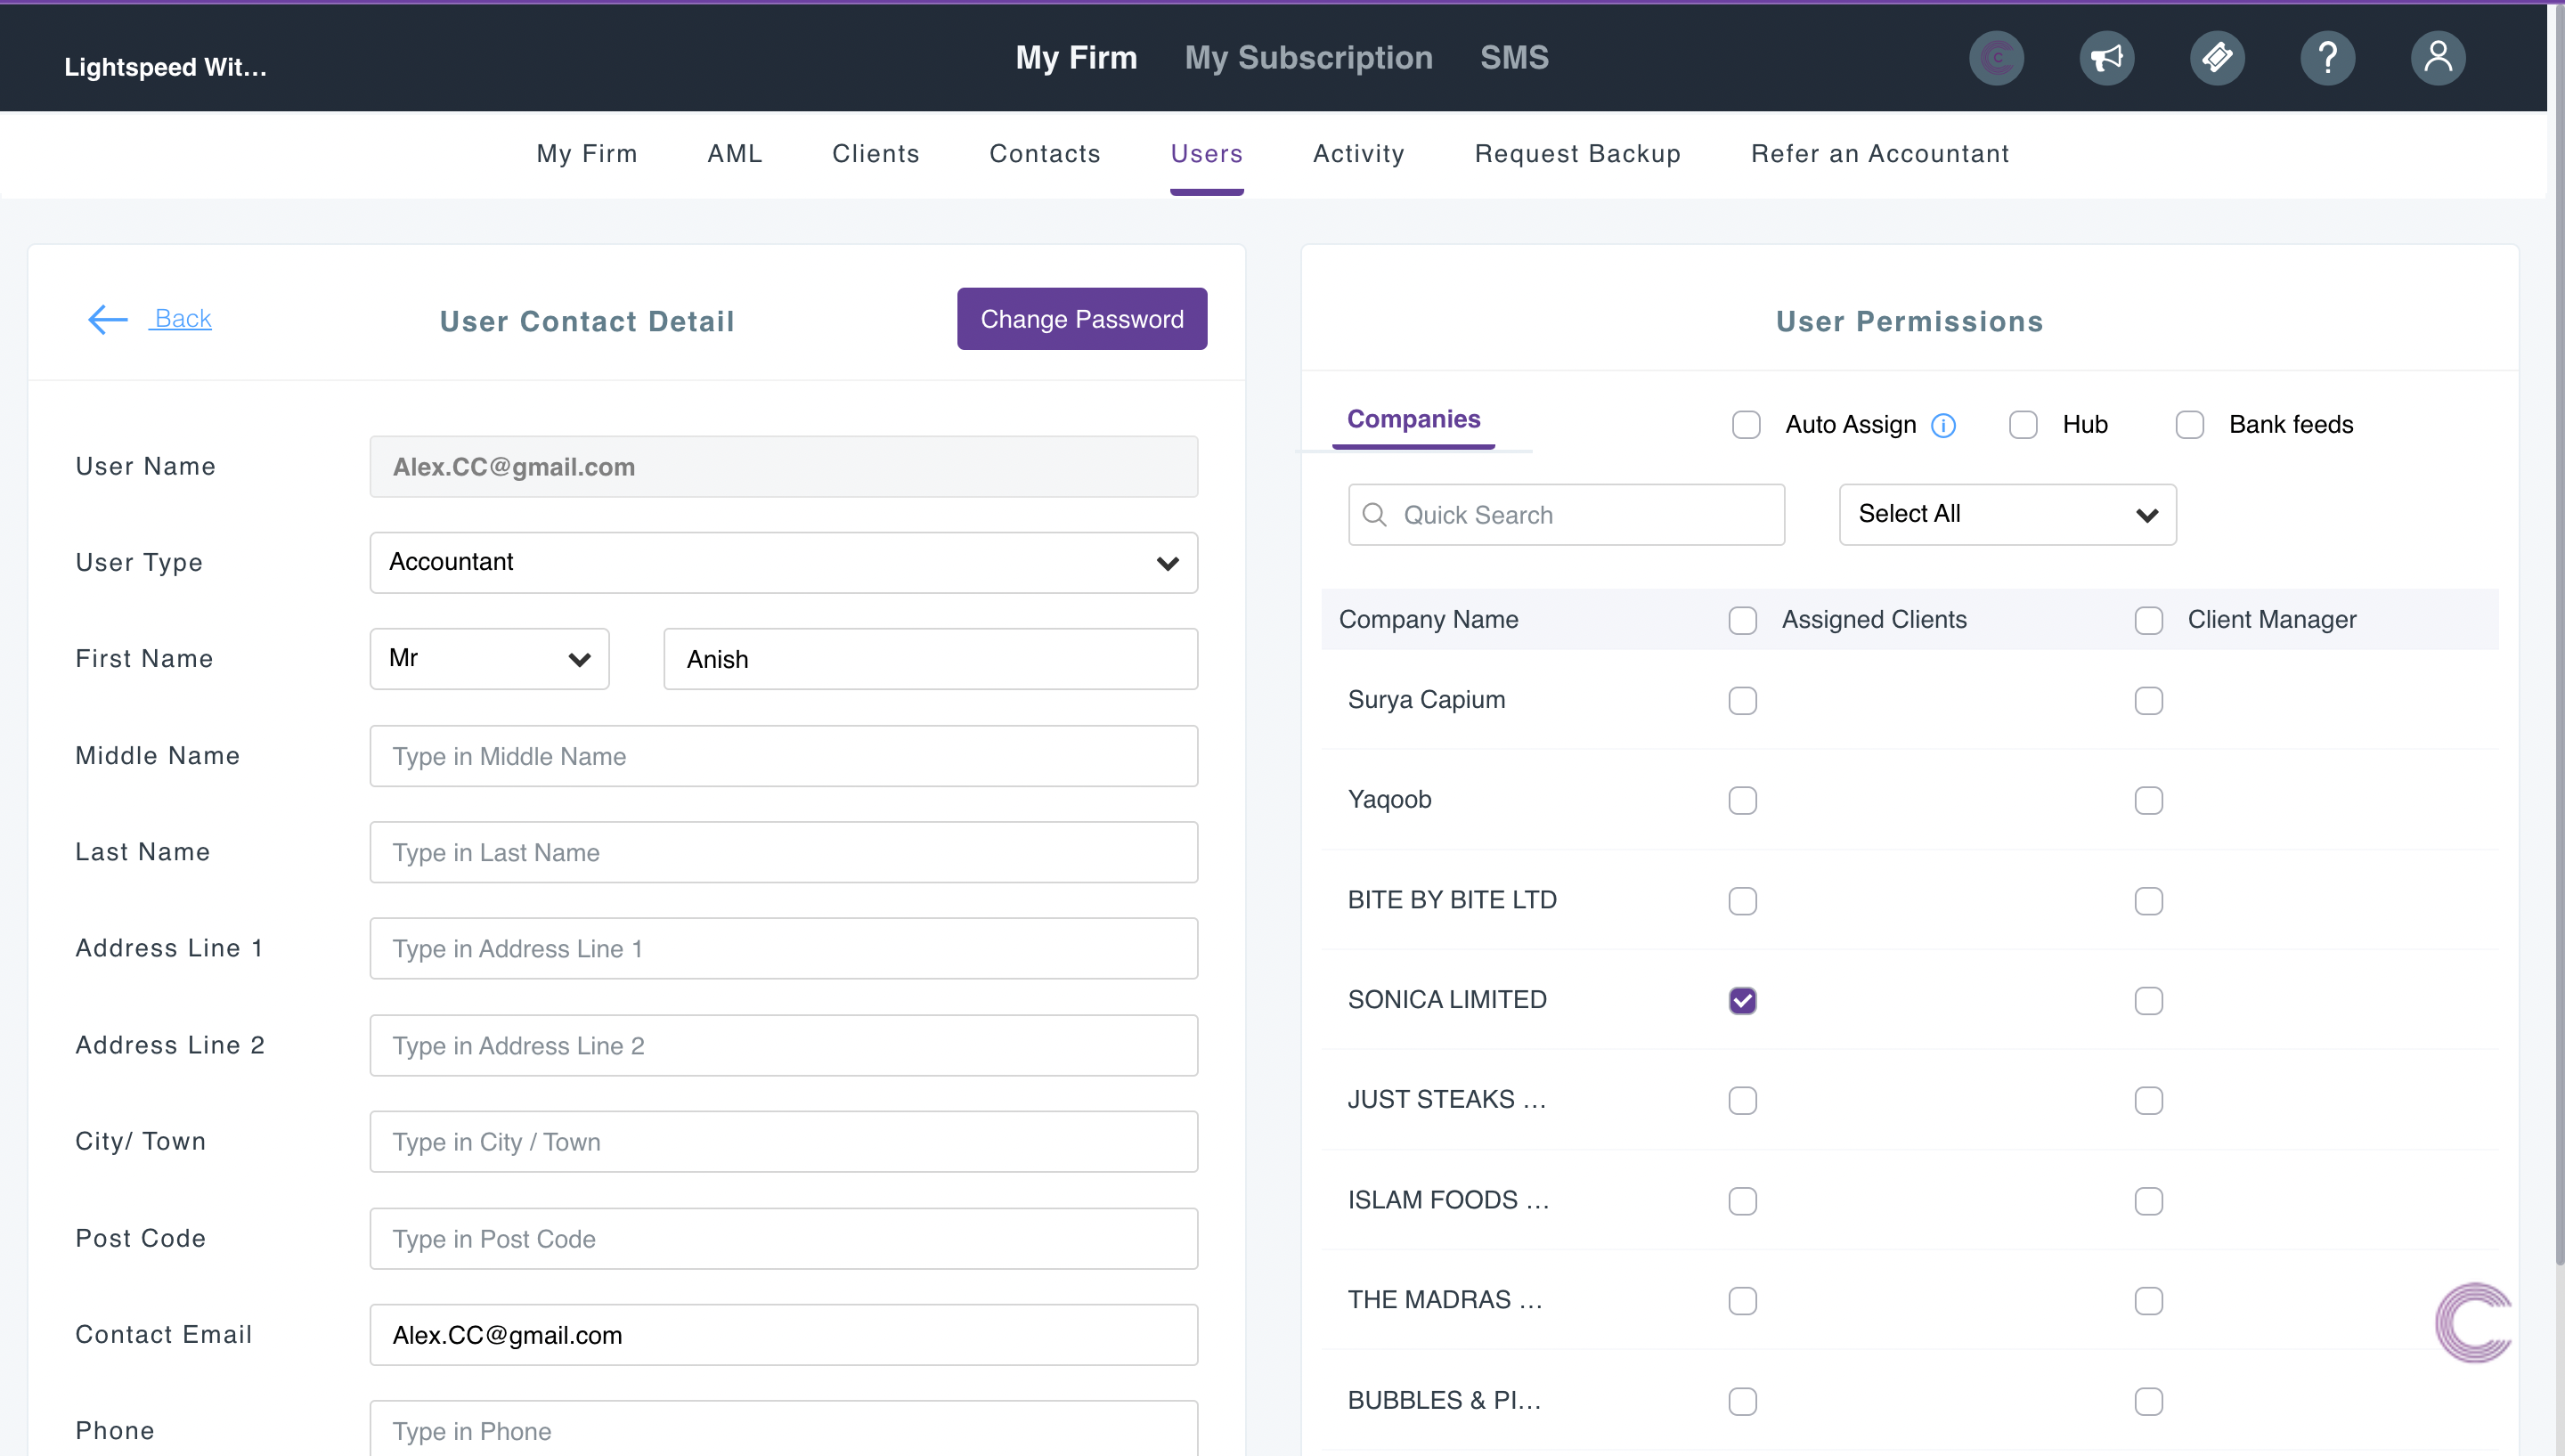
Task: Switch to the Activity tab
Action: point(1358,153)
